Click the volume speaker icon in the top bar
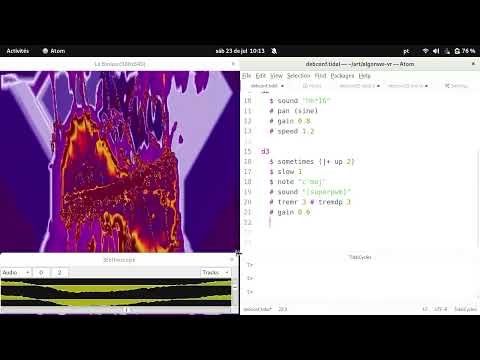The image size is (480, 360). coord(436,51)
